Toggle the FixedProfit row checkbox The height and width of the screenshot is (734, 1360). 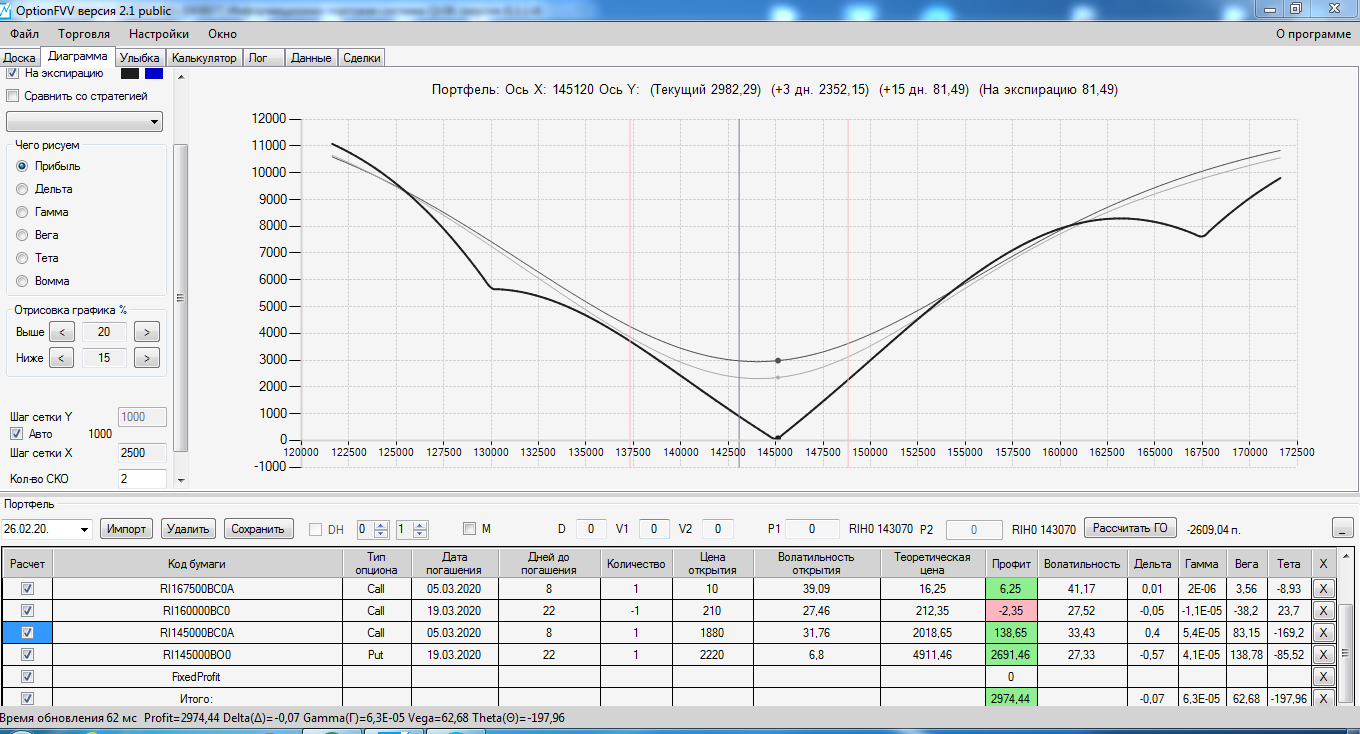tap(28, 677)
